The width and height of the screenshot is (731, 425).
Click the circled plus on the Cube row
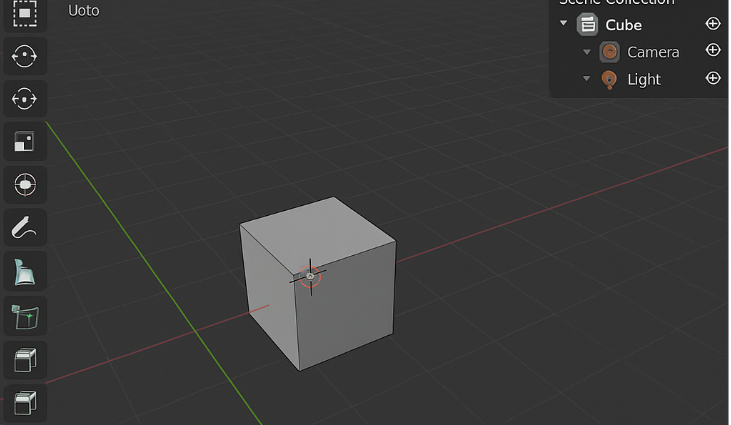(x=713, y=23)
